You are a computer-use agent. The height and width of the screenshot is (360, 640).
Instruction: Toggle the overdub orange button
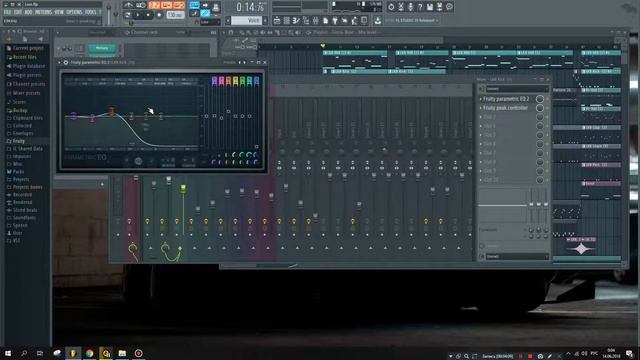(x=167, y=5)
